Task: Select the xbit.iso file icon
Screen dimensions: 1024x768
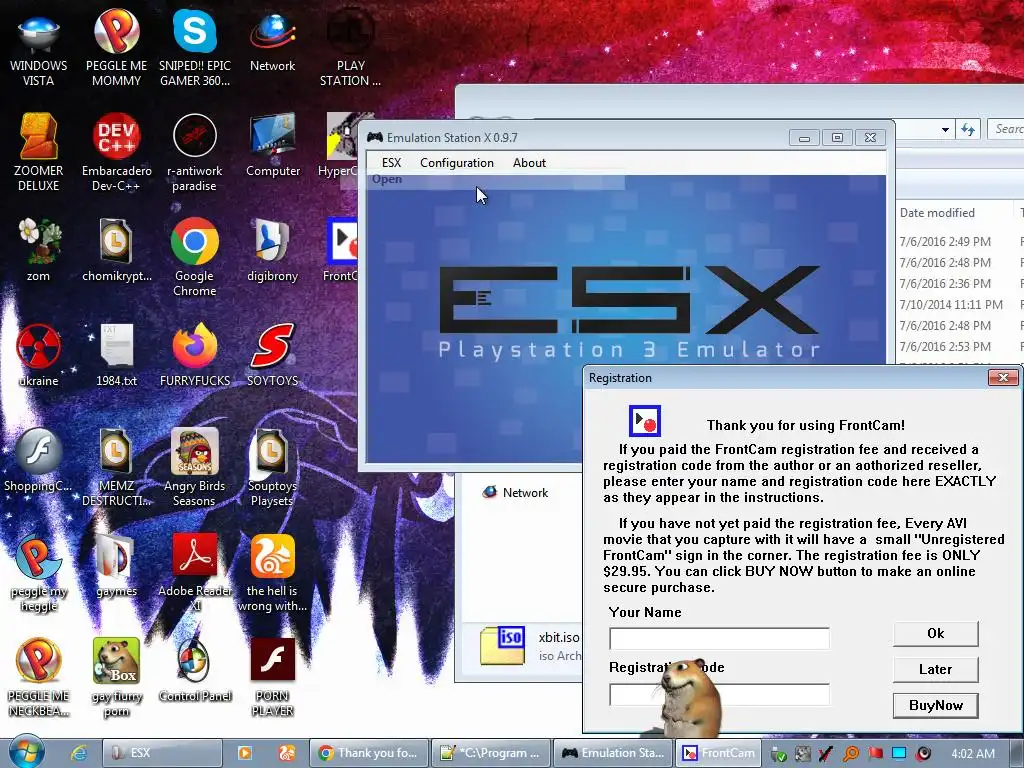Action: pyautogui.click(x=502, y=646)
